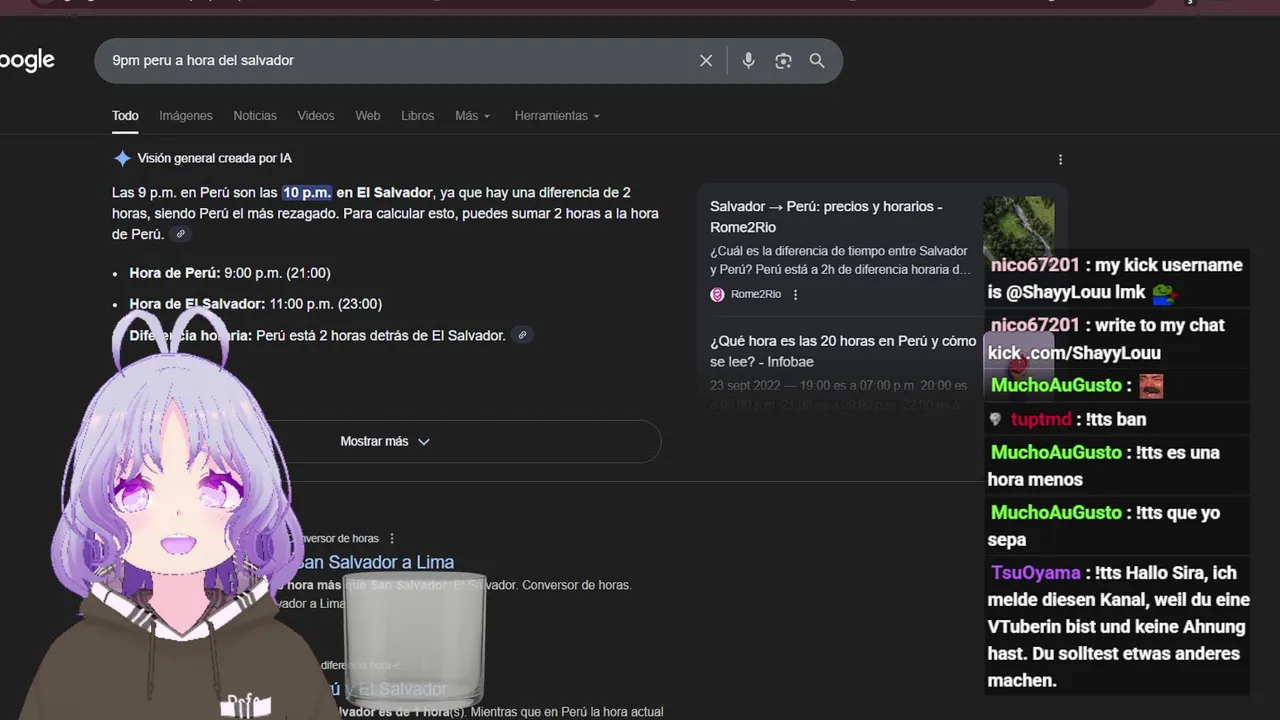Click badge icon beside tuptmd username
Screen dimensions: 1280x720
995,419
